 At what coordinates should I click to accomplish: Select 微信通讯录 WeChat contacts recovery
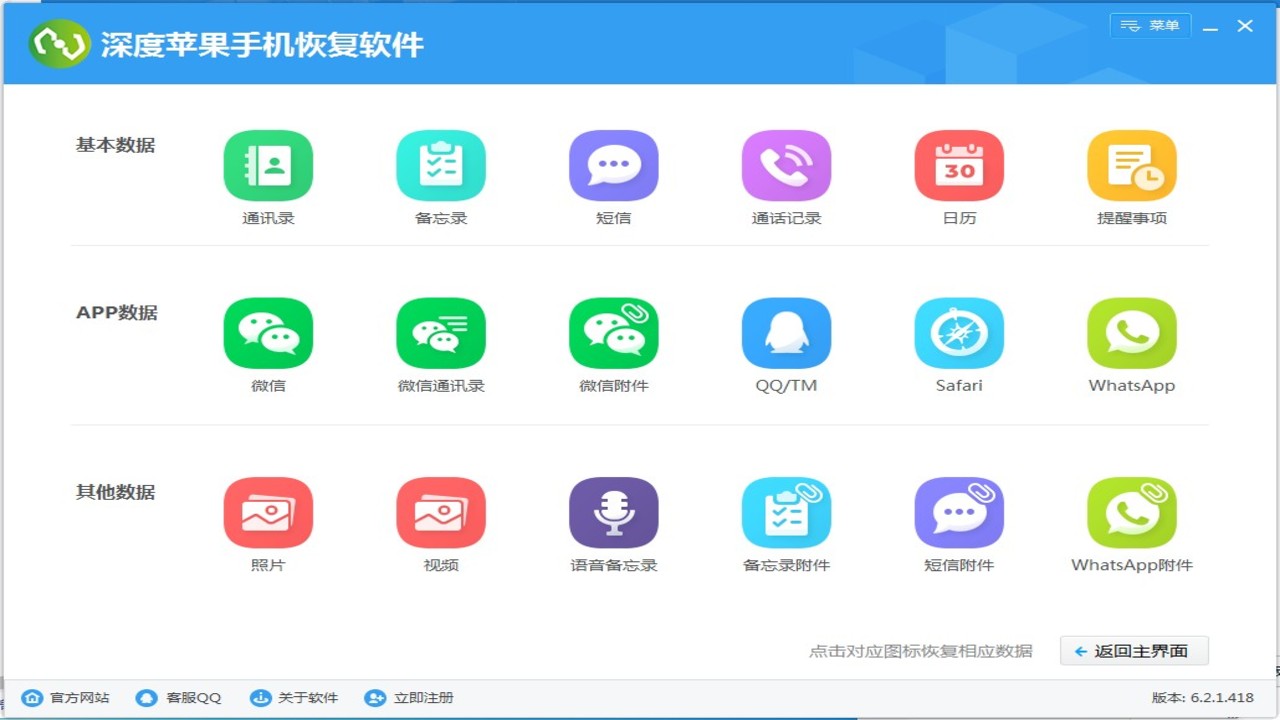[x=440, y=333]
